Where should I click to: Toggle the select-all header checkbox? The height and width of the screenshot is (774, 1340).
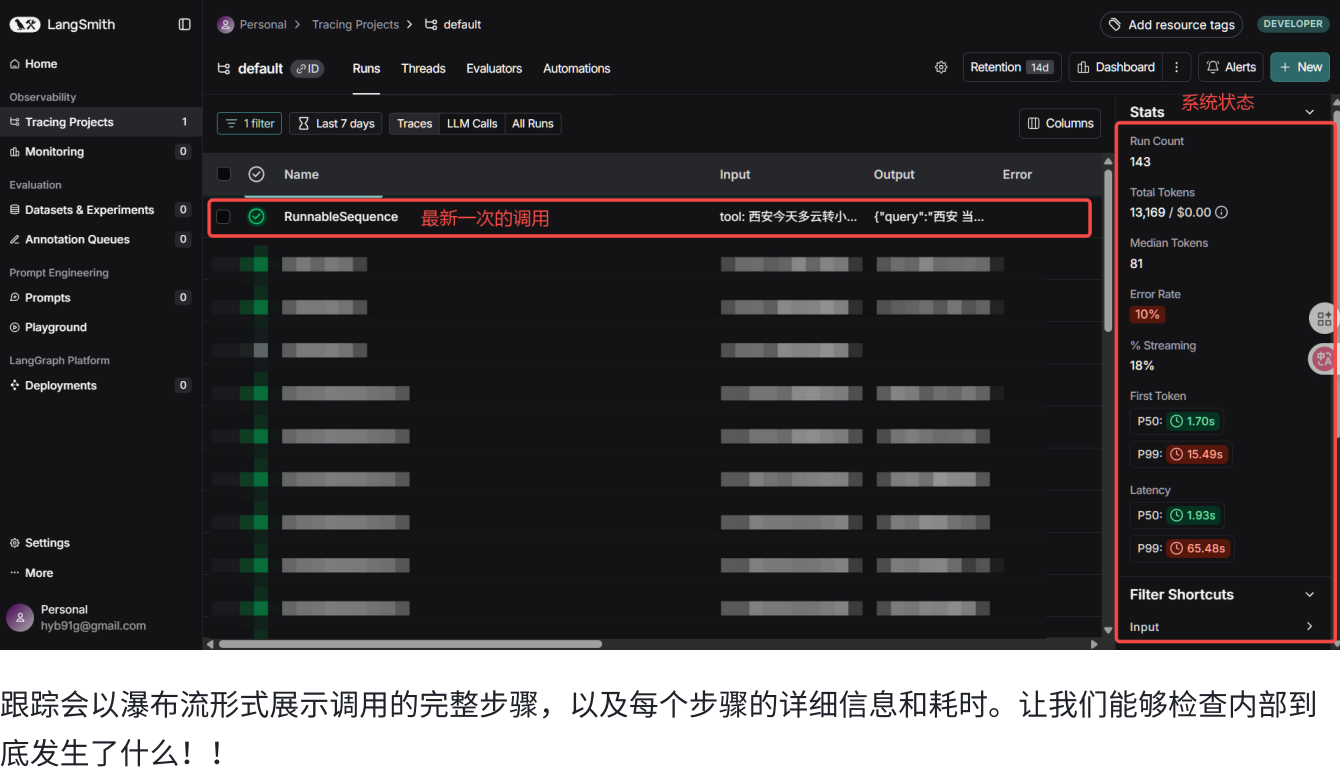pyautogui.click(x=224, y=174)
